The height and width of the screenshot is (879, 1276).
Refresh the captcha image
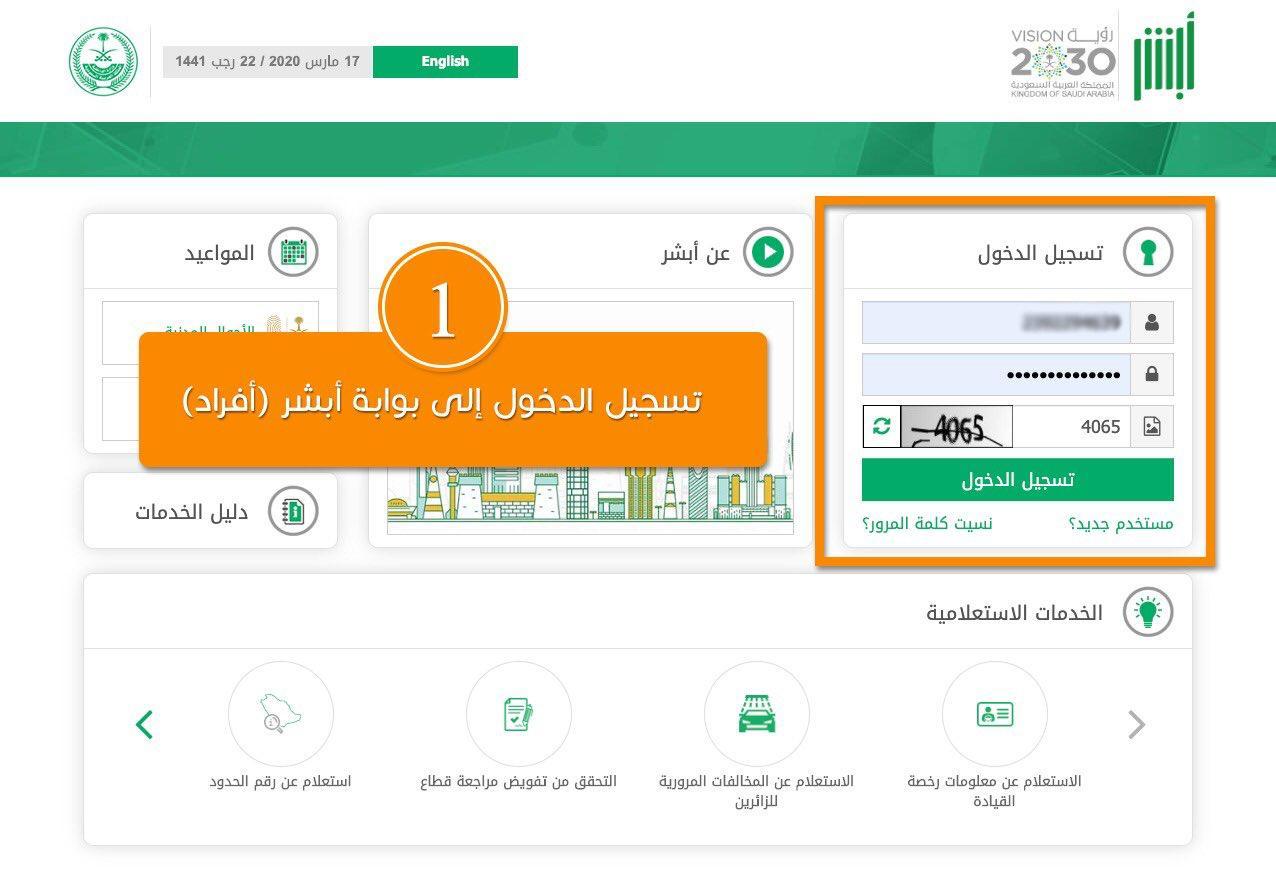(880, 426)
